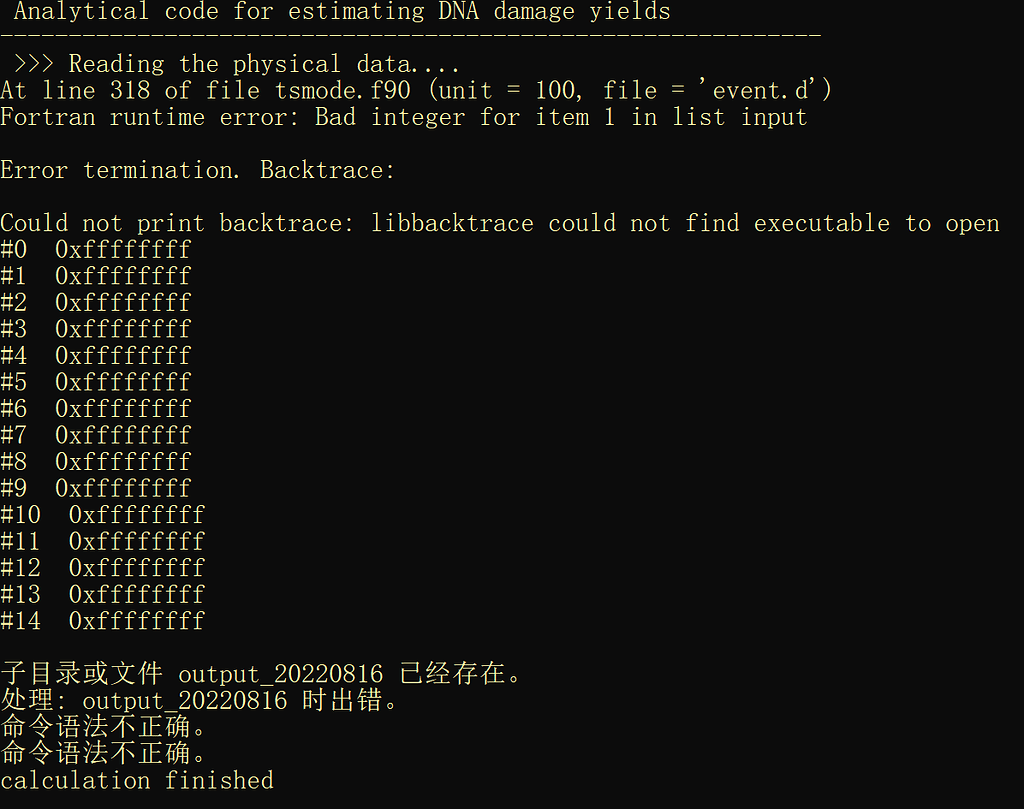Click the 'calculation finished' text
Viewport: 1024px width, 809px height.
click(x=137, y=780)
